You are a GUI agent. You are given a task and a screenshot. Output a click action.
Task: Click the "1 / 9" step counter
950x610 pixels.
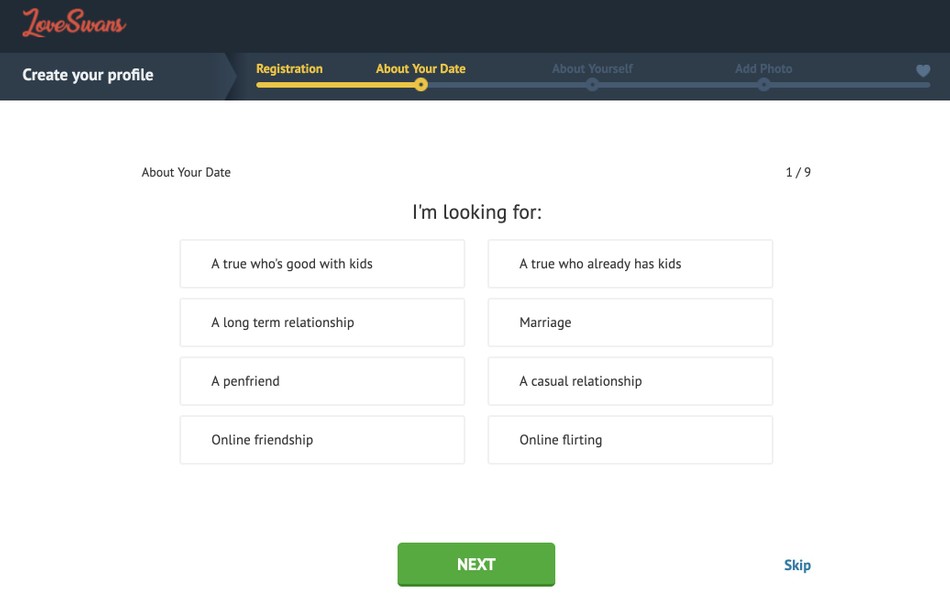[x=798, y=172]
